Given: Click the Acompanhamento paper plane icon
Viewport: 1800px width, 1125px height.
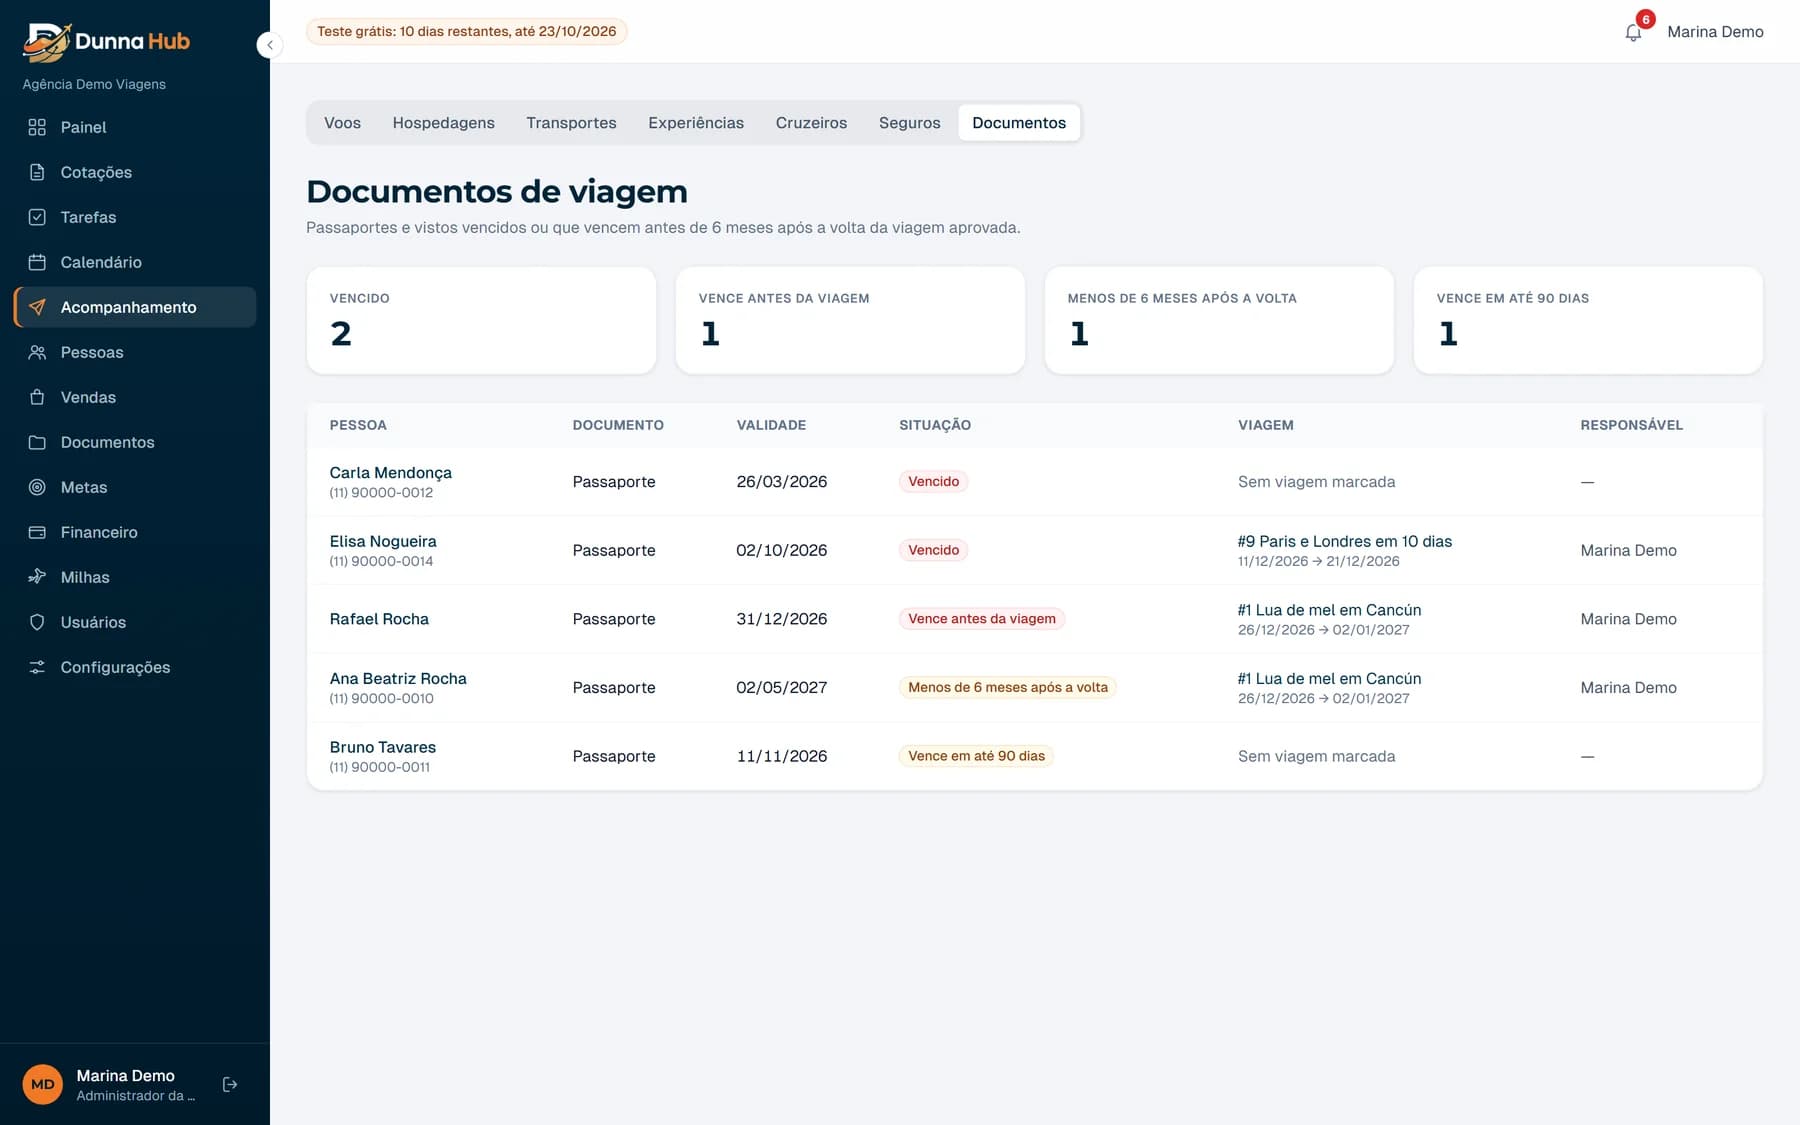Looking at the screenshot, I should 37,307.
